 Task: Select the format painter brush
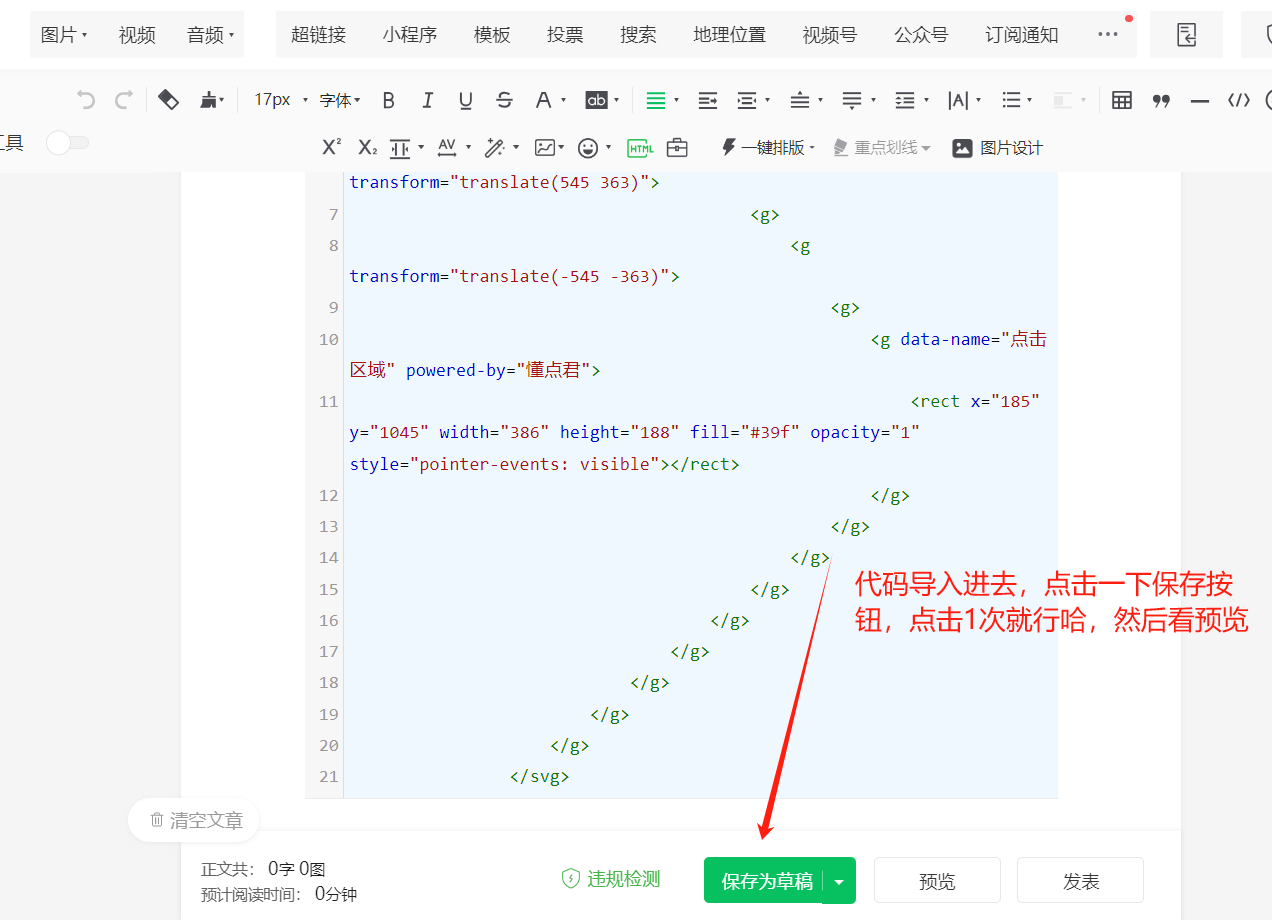tap(208, 100)
